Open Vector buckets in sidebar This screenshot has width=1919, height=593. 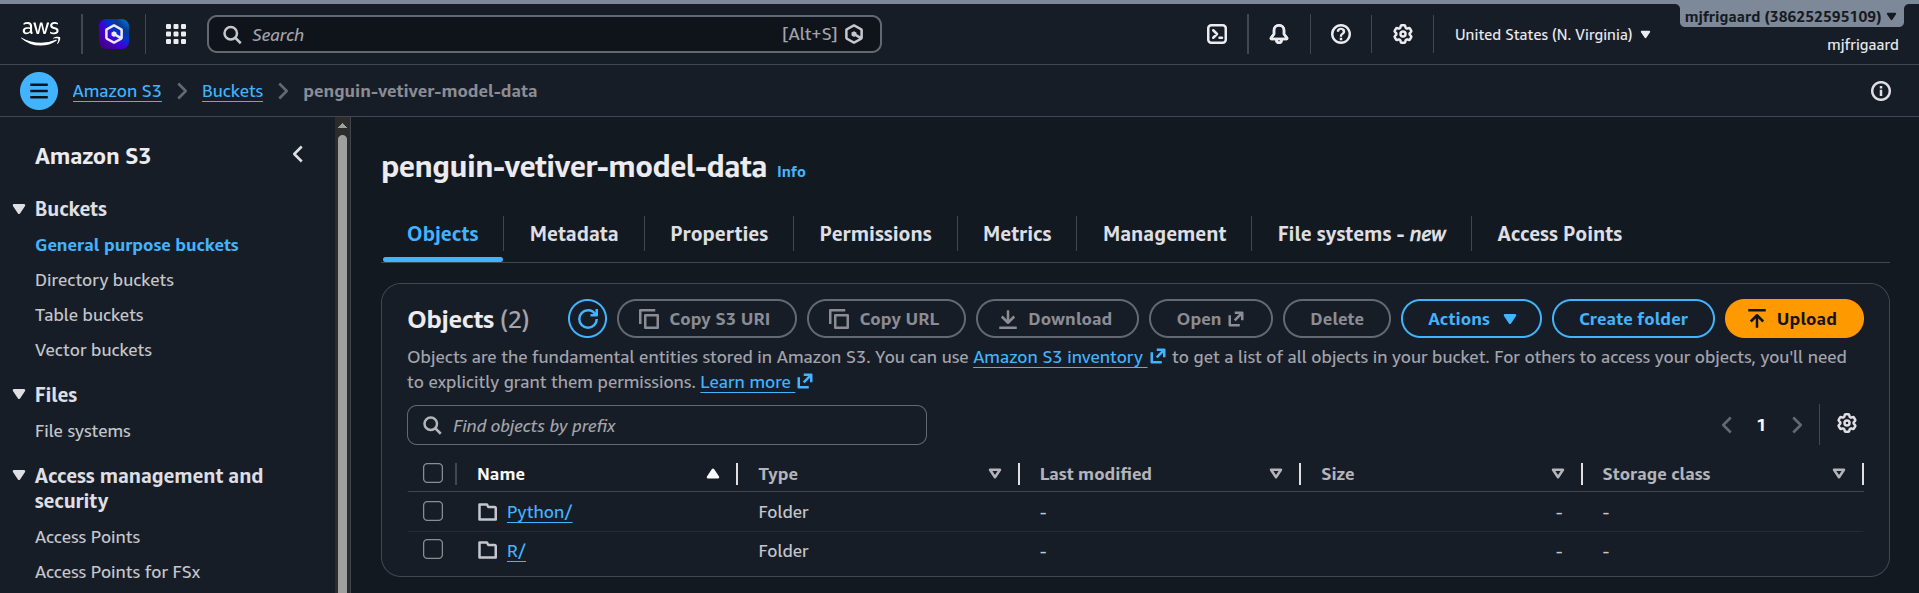coord(93,350)
